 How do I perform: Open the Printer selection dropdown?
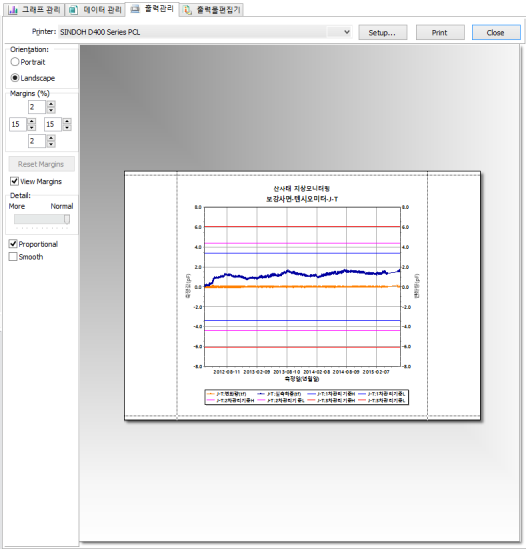pos(347,32)
